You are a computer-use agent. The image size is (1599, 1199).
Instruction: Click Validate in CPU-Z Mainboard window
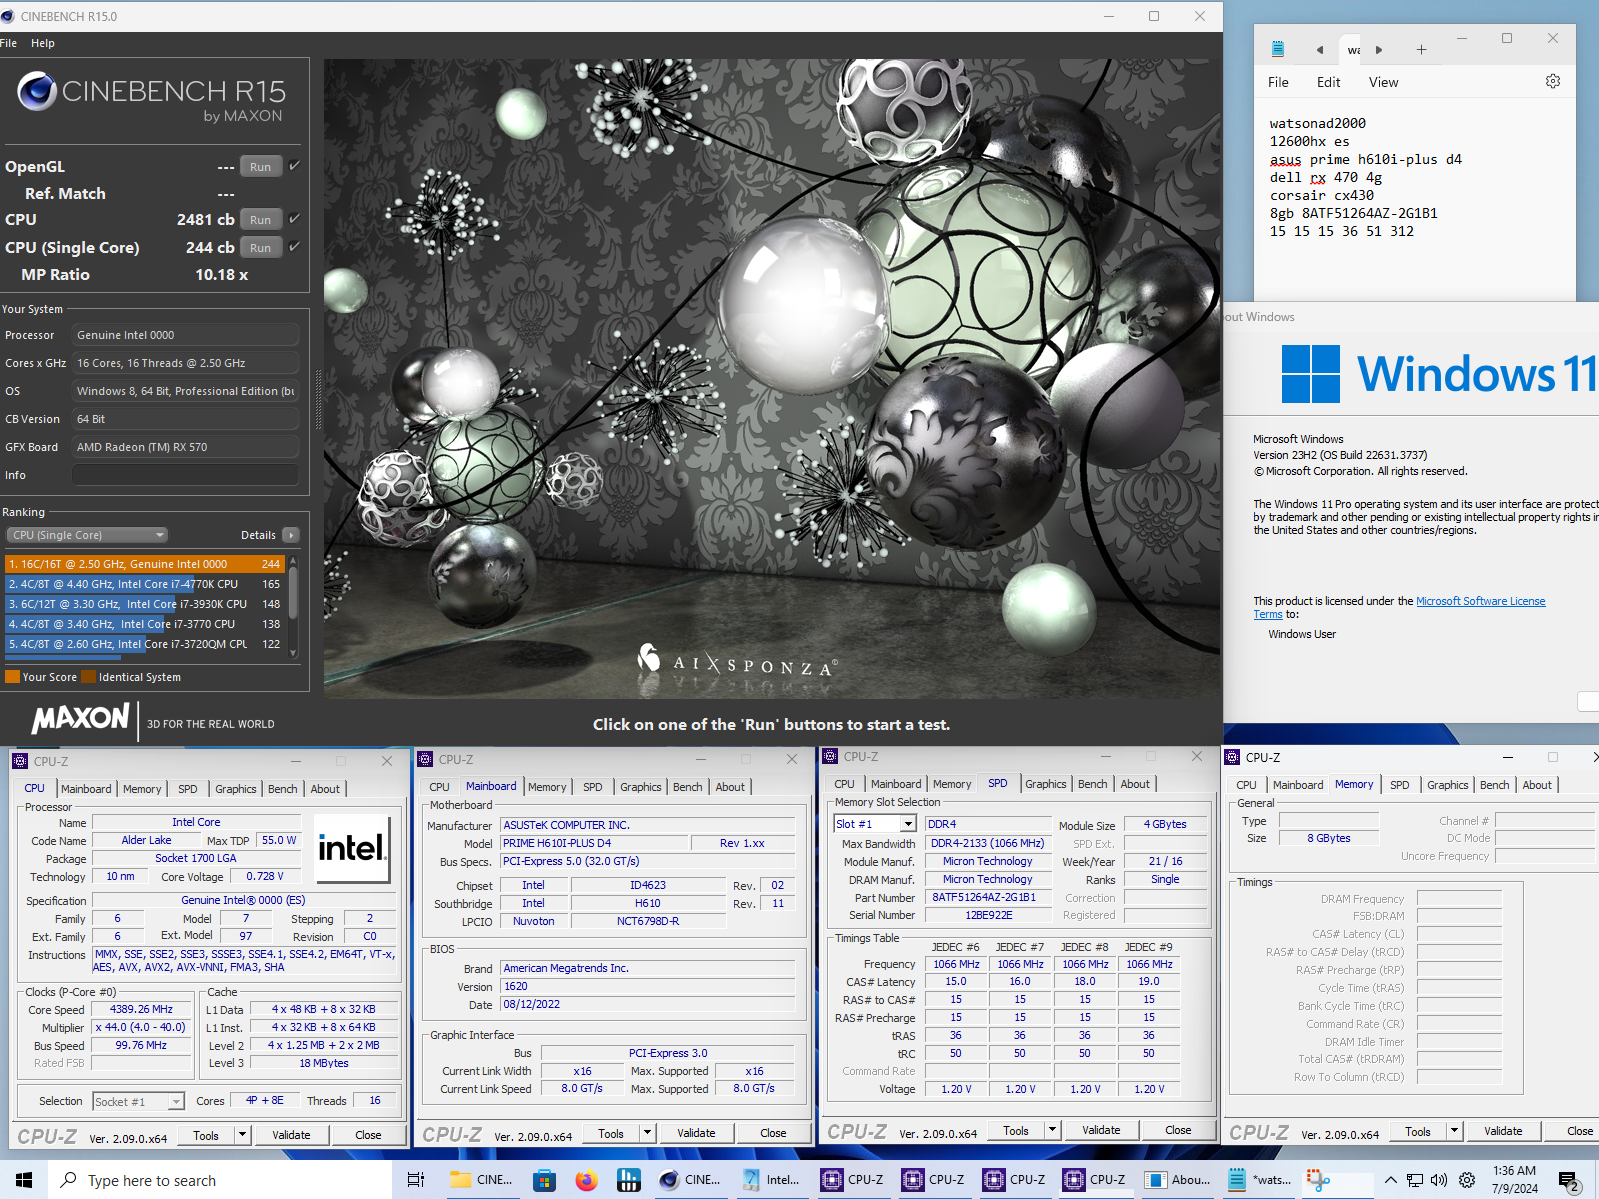point(696,1133)
